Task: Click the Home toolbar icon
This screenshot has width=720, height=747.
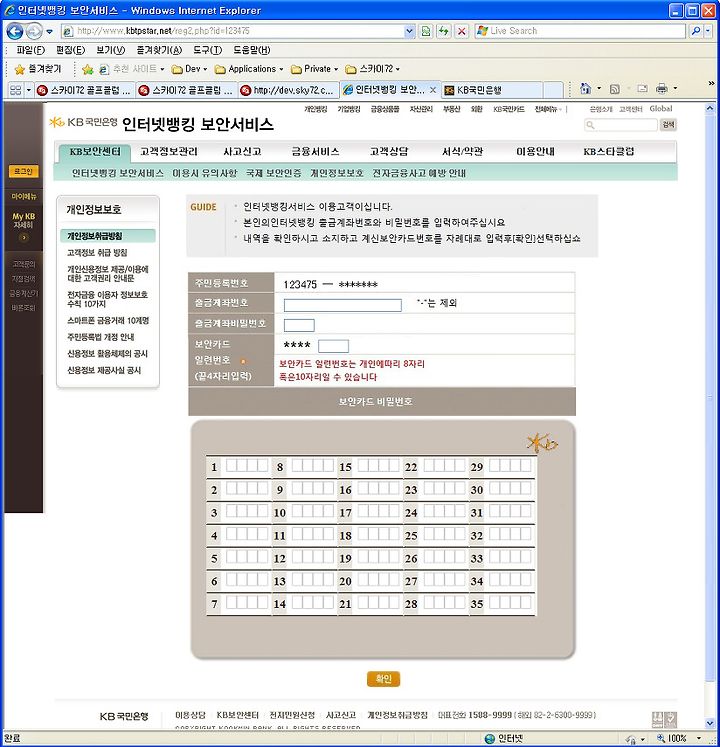Action: pyautogui.click(x=586, y=89)
